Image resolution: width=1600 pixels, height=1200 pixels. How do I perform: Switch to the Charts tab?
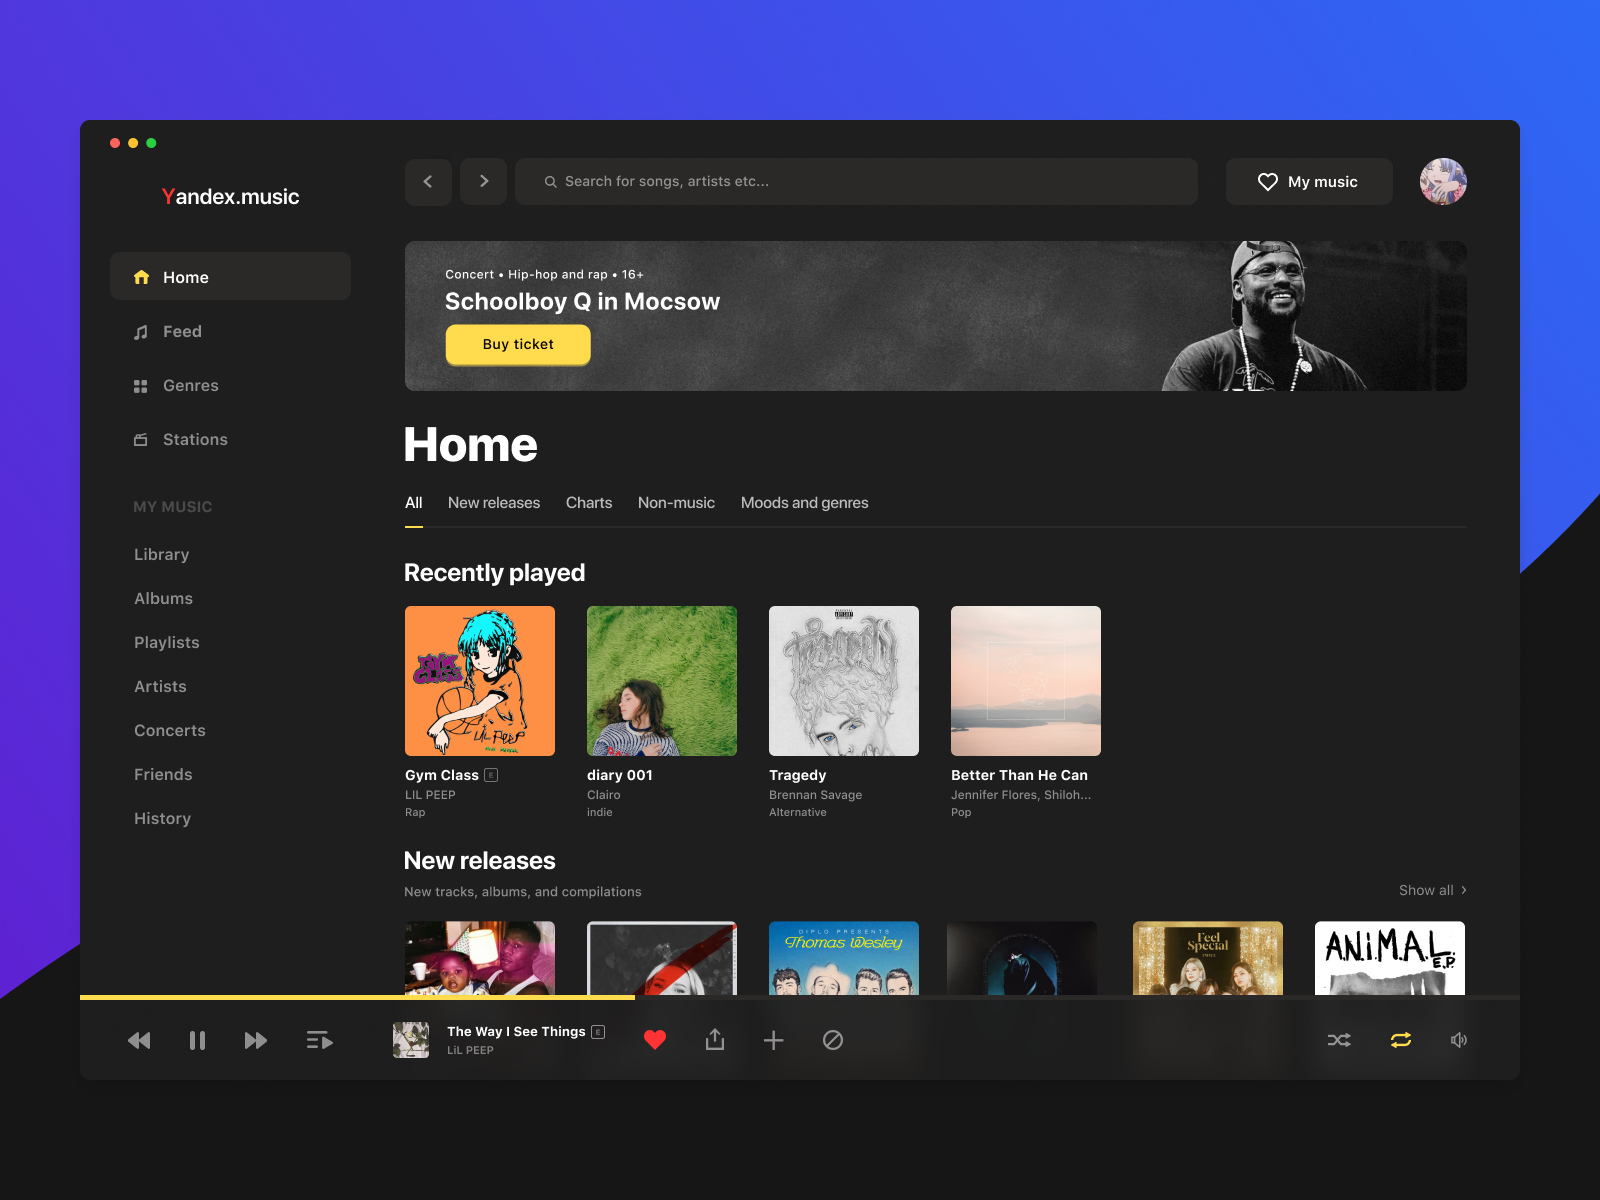tap(589, 503)
